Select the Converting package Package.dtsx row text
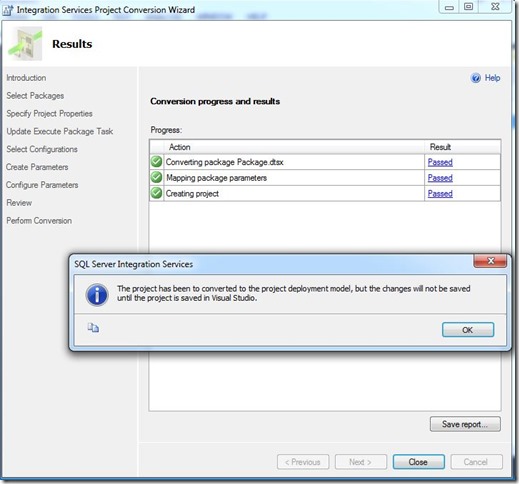 224,162
